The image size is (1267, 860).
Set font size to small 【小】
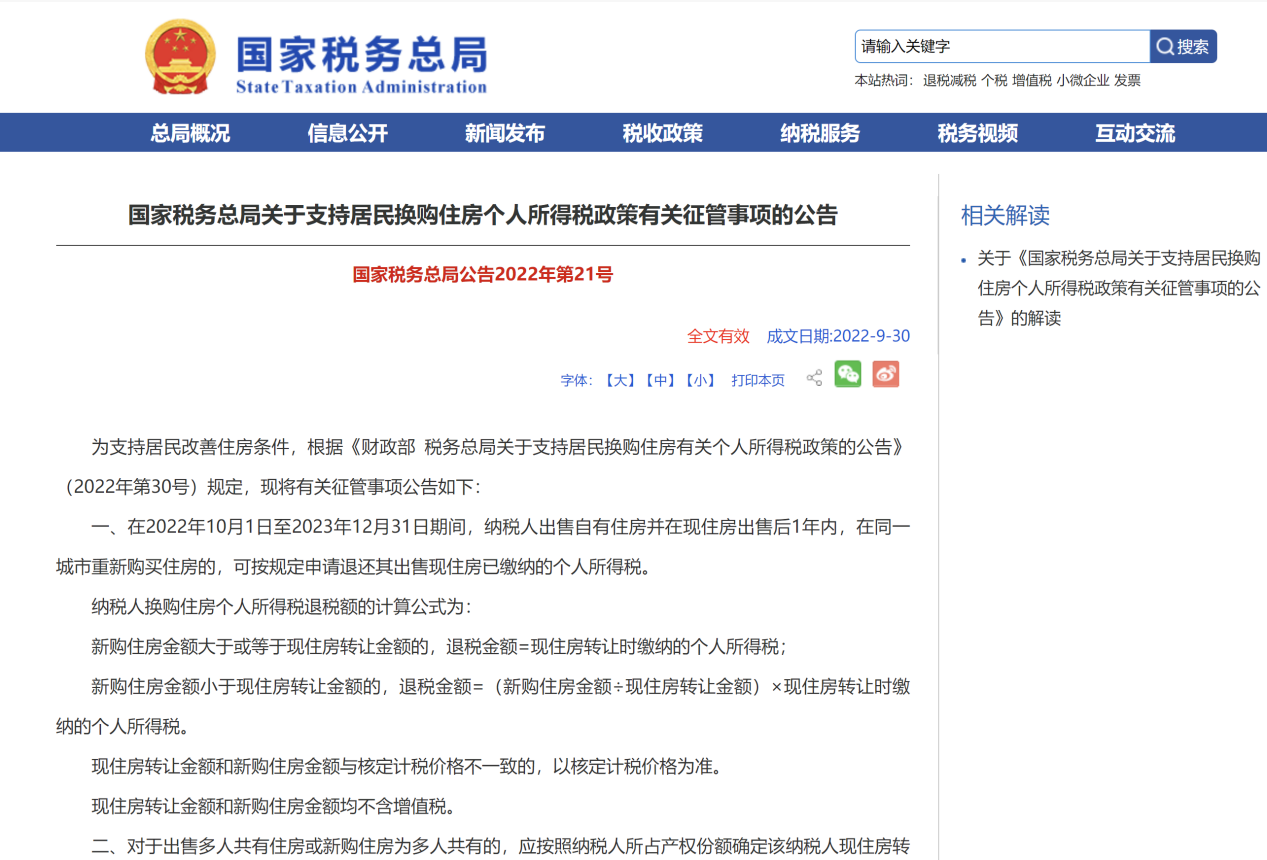pos(699,381)
